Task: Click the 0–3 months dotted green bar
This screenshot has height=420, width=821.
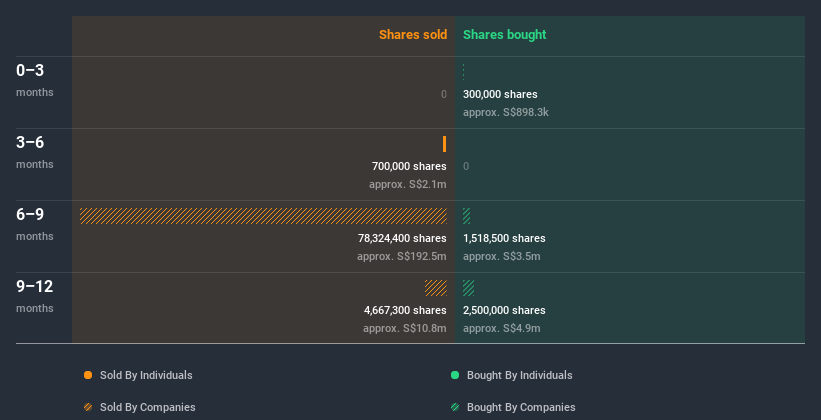Action: [x=464, y=72]
